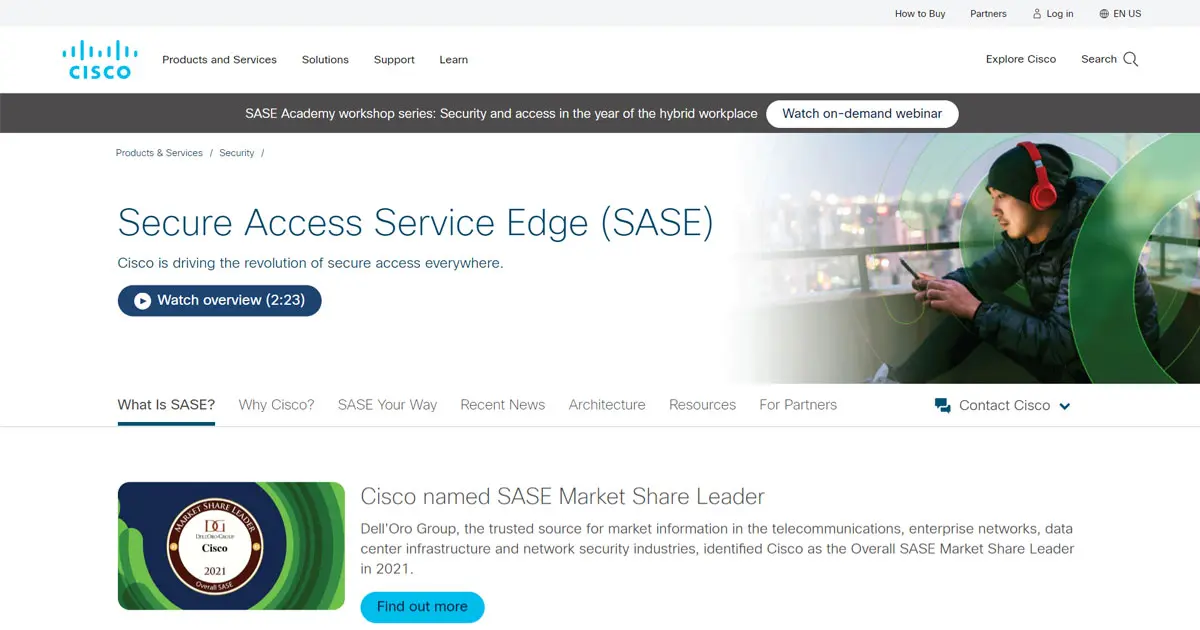Image resolution: width=1200 pixels, height=630 pixels.
Task: Click the play icon on Watch overview
Action: (x=143, y=301)
